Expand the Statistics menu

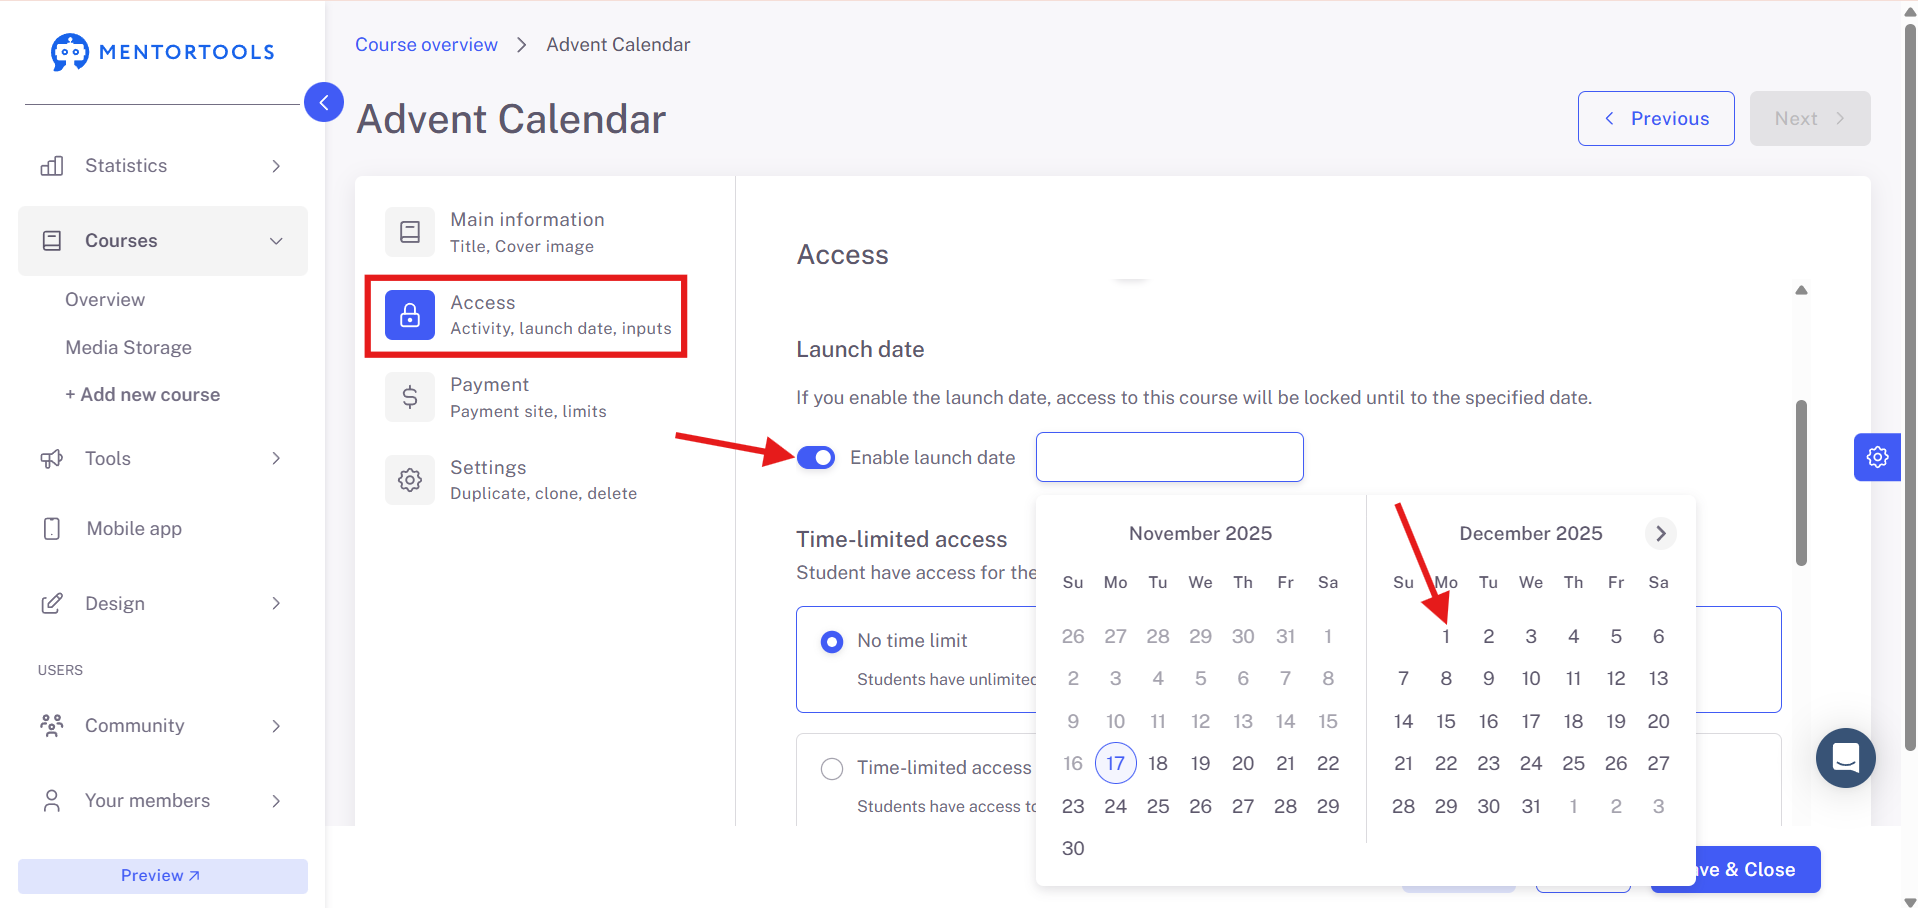163,166
